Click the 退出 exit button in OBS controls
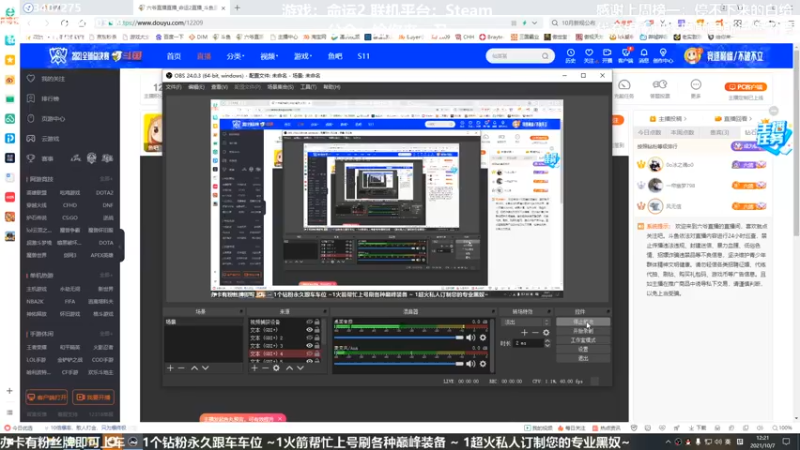Image resolution: width=800 pixels, height=450 pixels. click(583, 359)
